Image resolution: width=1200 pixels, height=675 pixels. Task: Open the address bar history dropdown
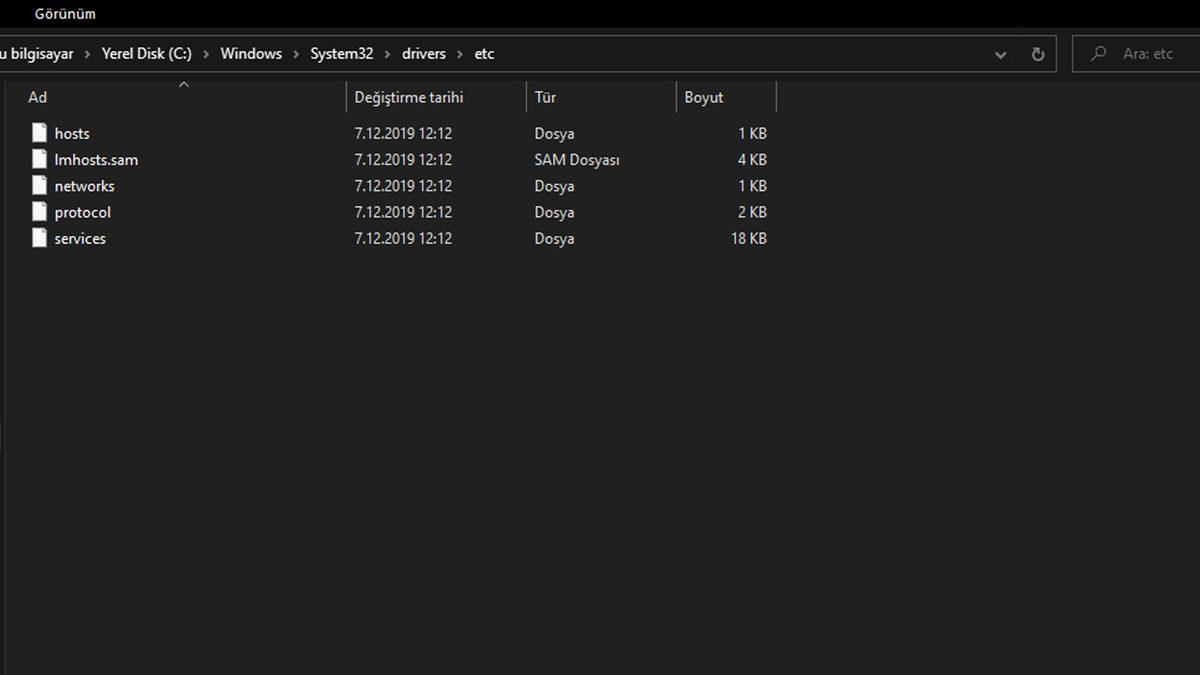pos(1001,55)
